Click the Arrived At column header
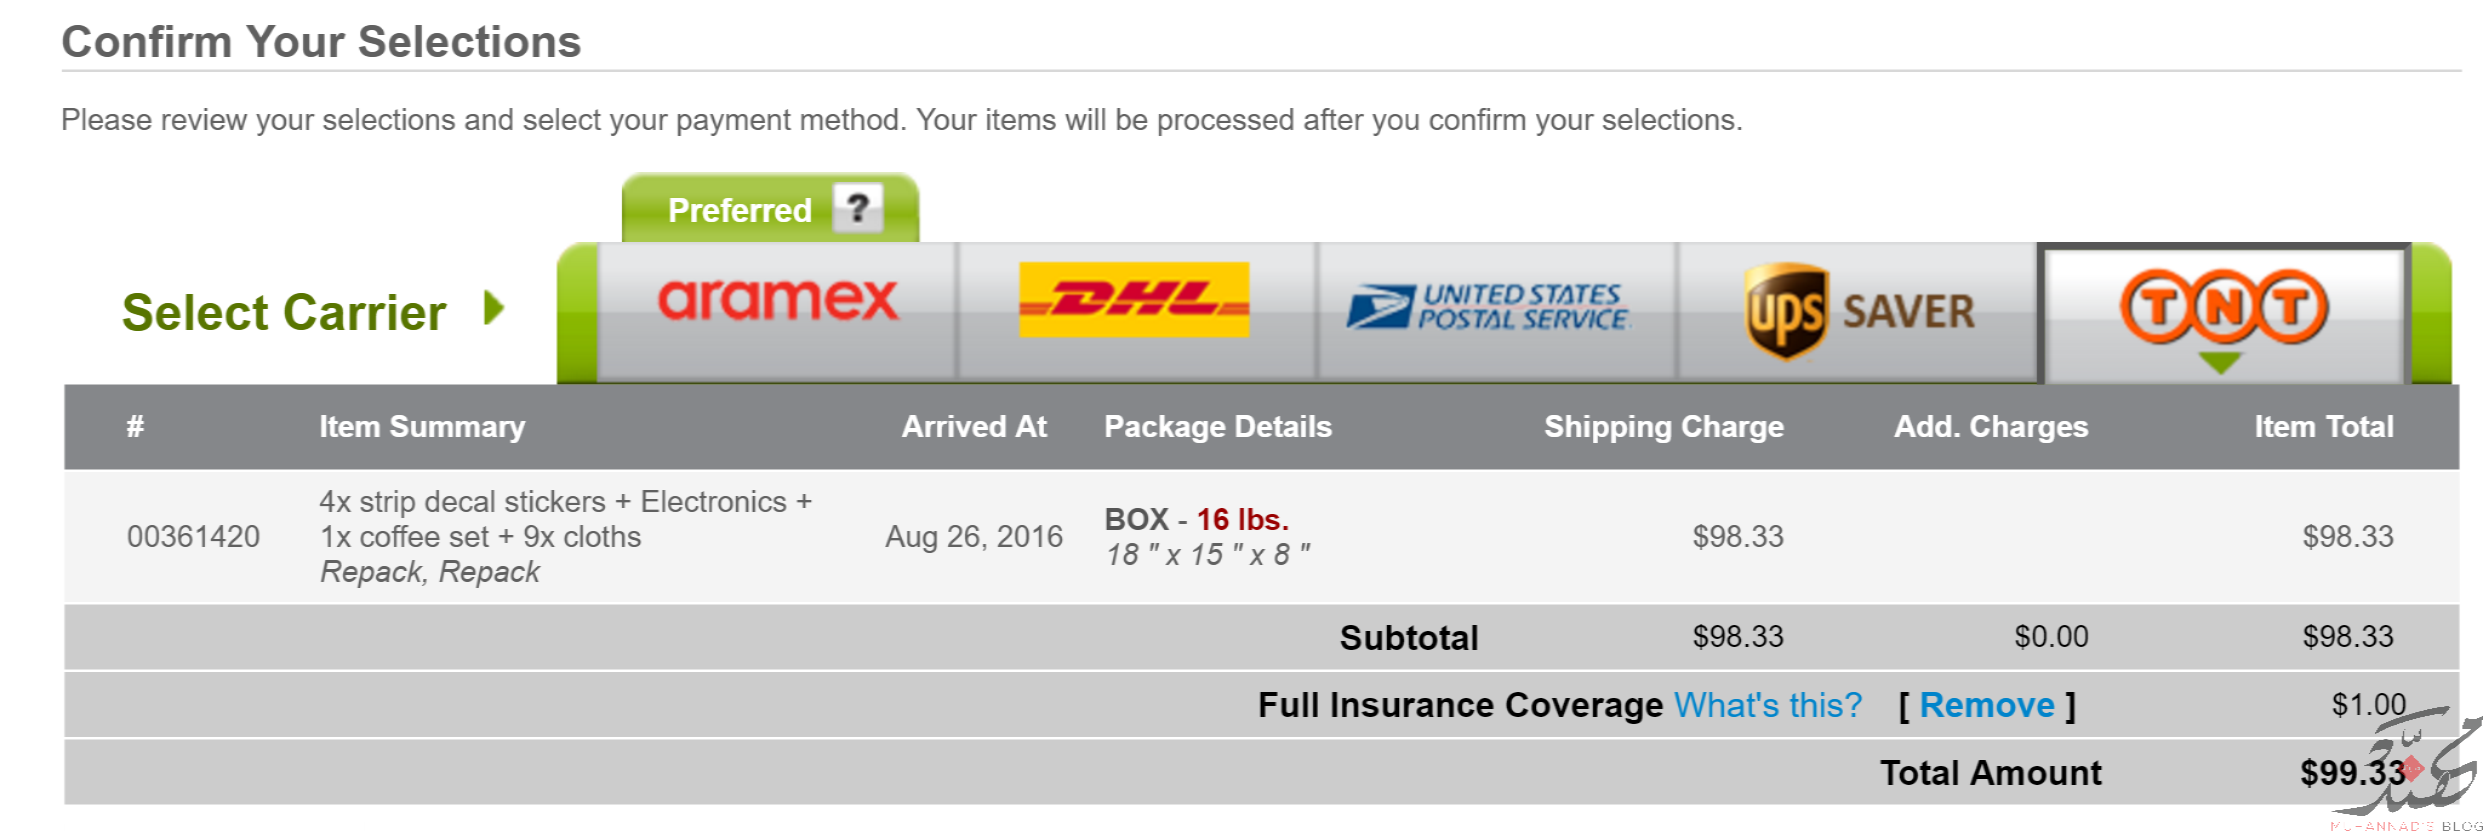 tap(974, 427)
